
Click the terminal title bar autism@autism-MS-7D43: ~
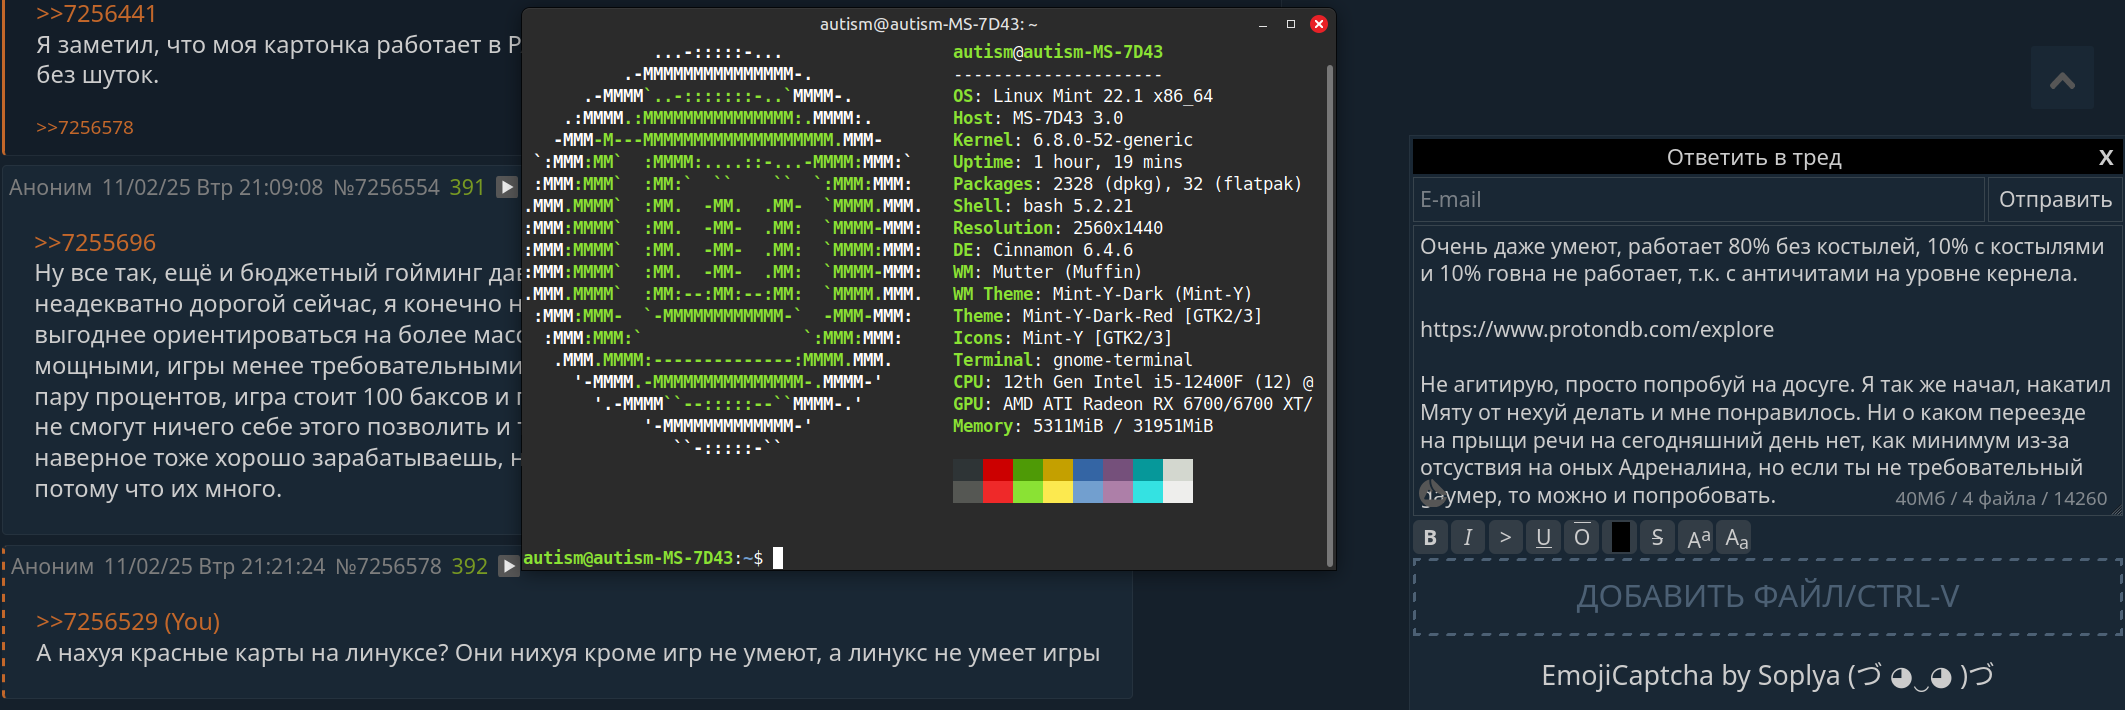[929, 24]
